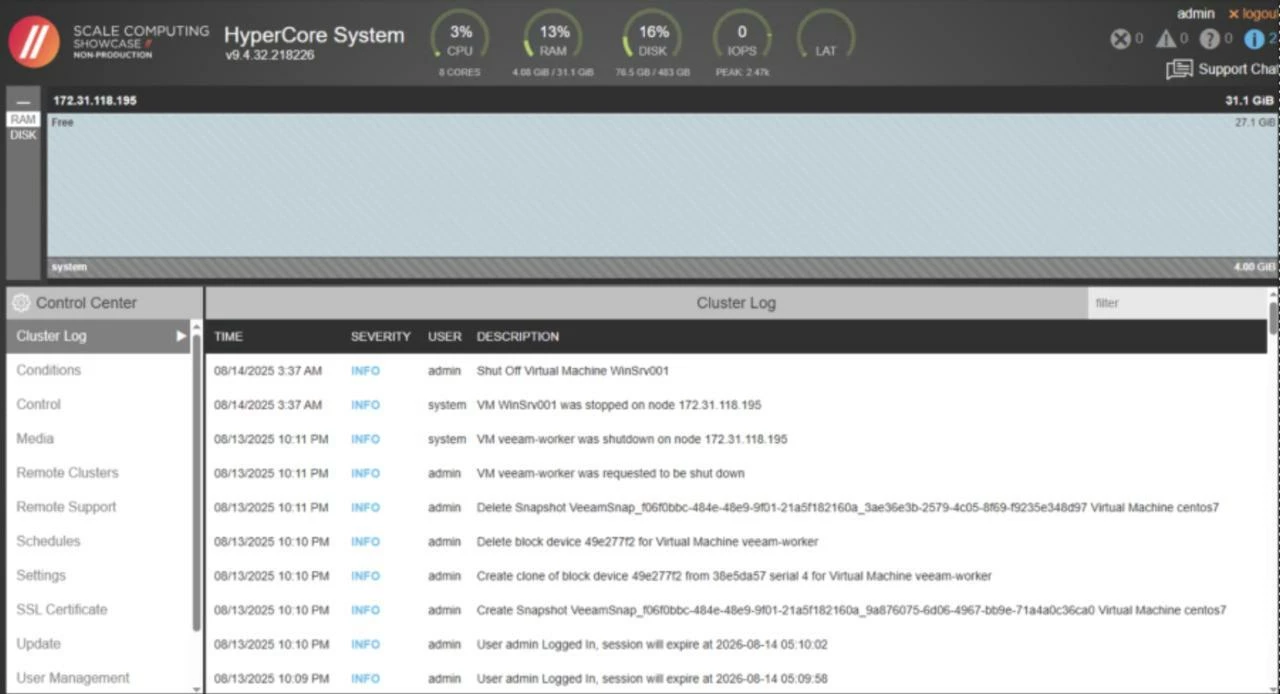Viewport: 1280px width, 694px height.
Task: Click the HyperCore System title
Action: pyautogui.click(x=314, y=35)
